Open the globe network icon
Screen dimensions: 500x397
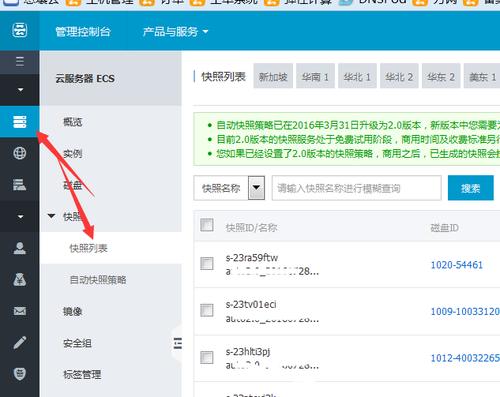tap(20, 153)
